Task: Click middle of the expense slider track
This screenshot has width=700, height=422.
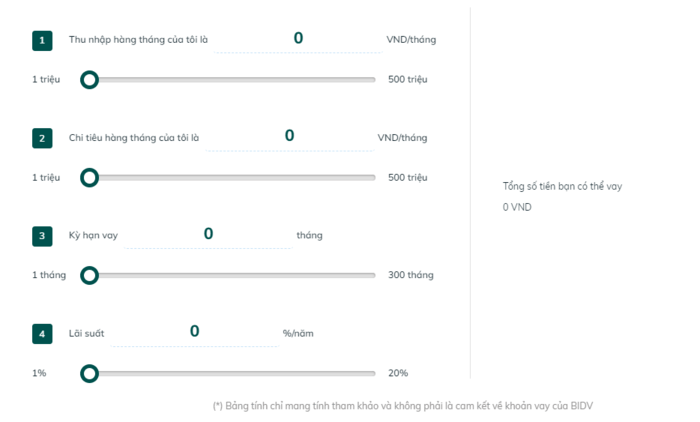Action: (232, 178)
